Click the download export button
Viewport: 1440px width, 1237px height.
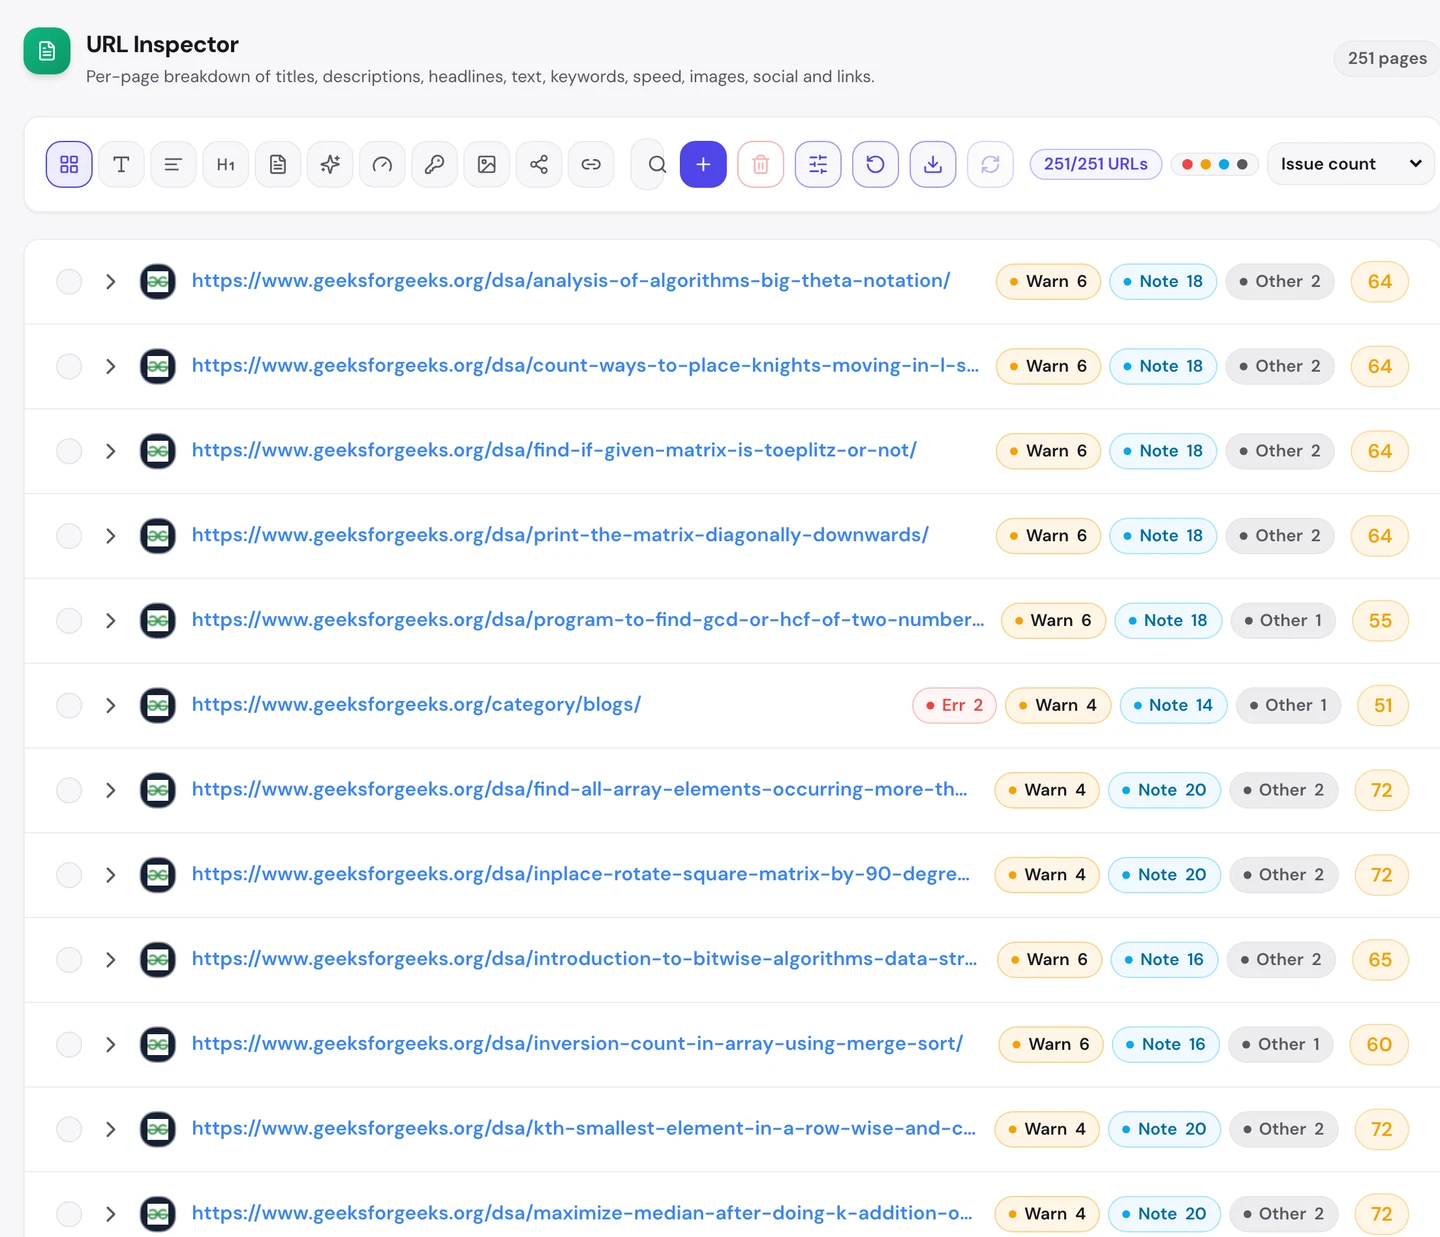click(933, 164)
